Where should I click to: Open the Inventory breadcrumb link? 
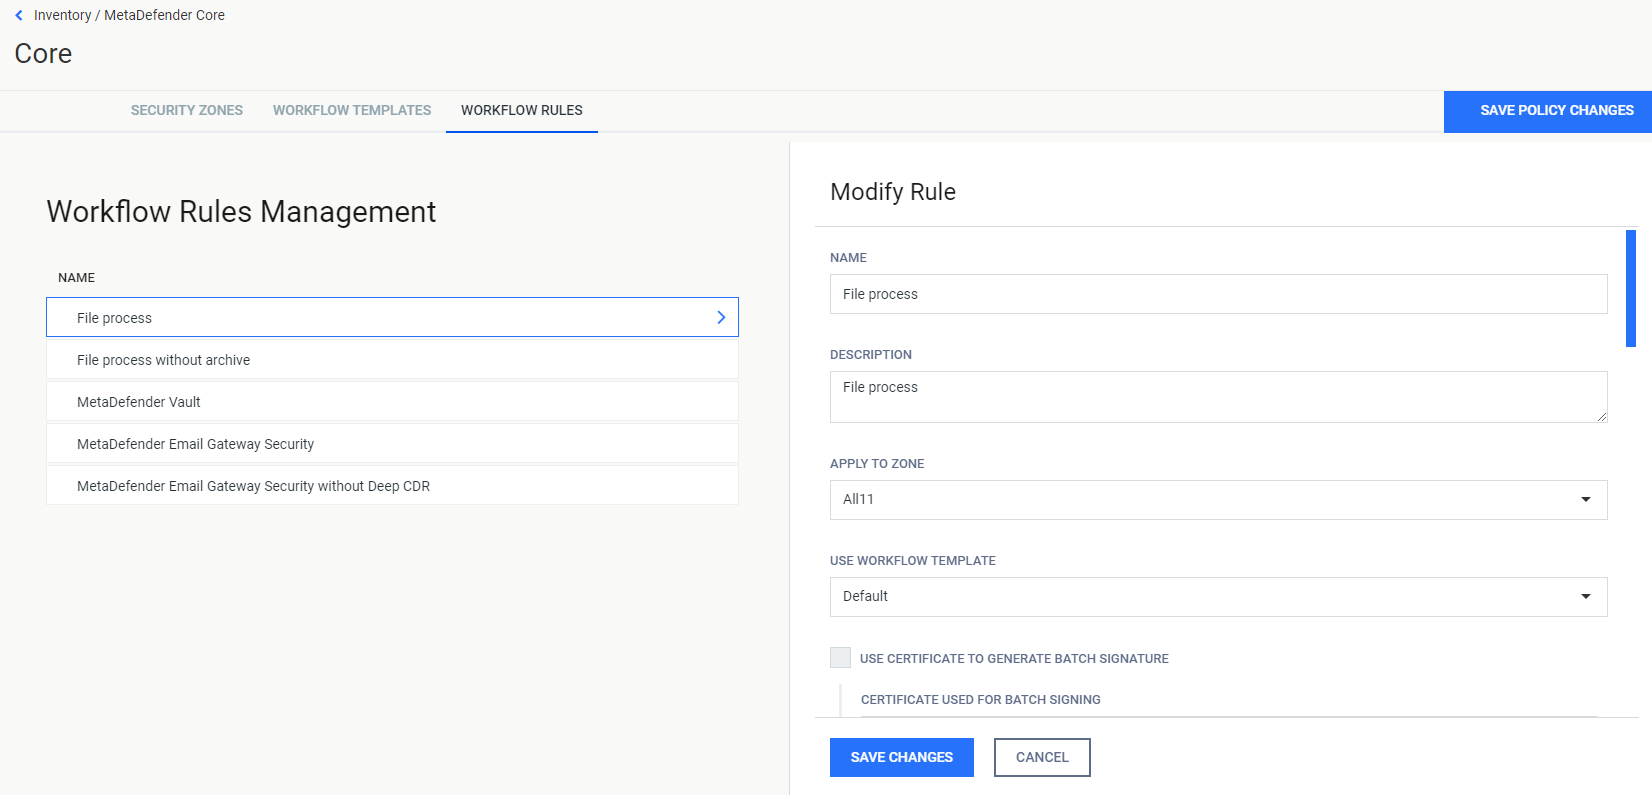pos(62,15)
